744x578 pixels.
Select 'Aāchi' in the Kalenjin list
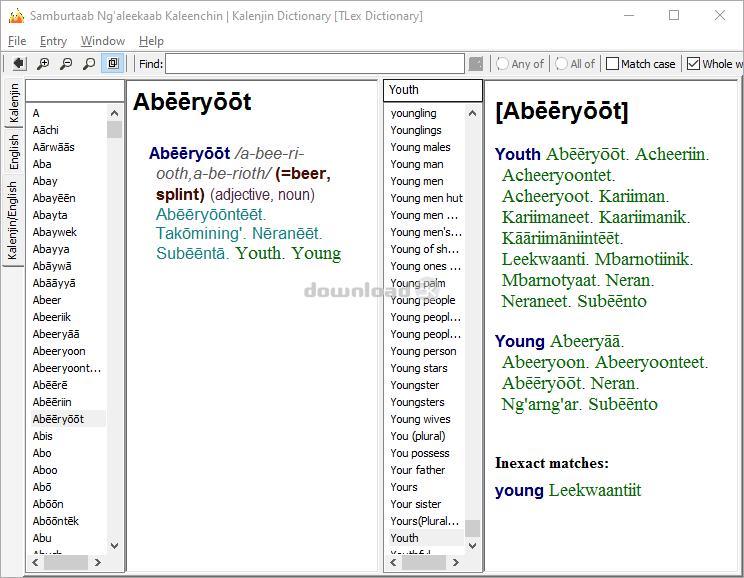(x=46, y=130)
